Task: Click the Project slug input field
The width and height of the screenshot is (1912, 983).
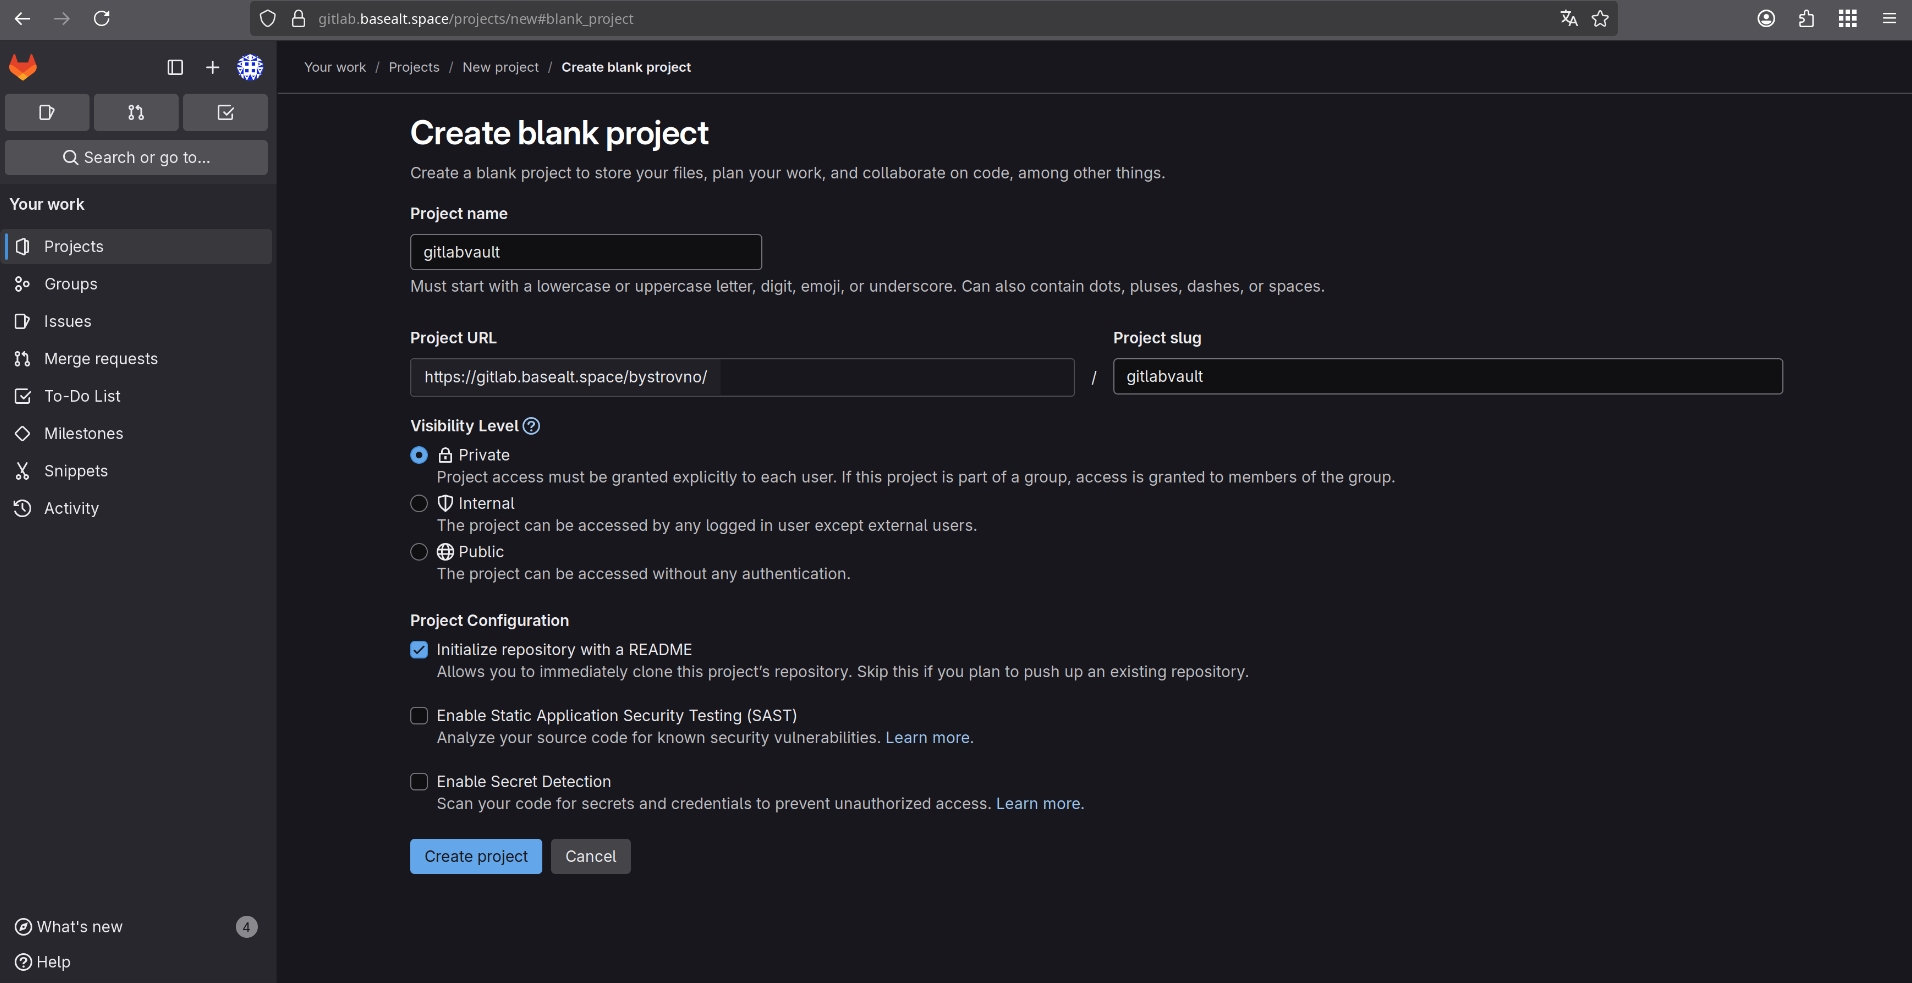Action: [x=1447, y=376]
